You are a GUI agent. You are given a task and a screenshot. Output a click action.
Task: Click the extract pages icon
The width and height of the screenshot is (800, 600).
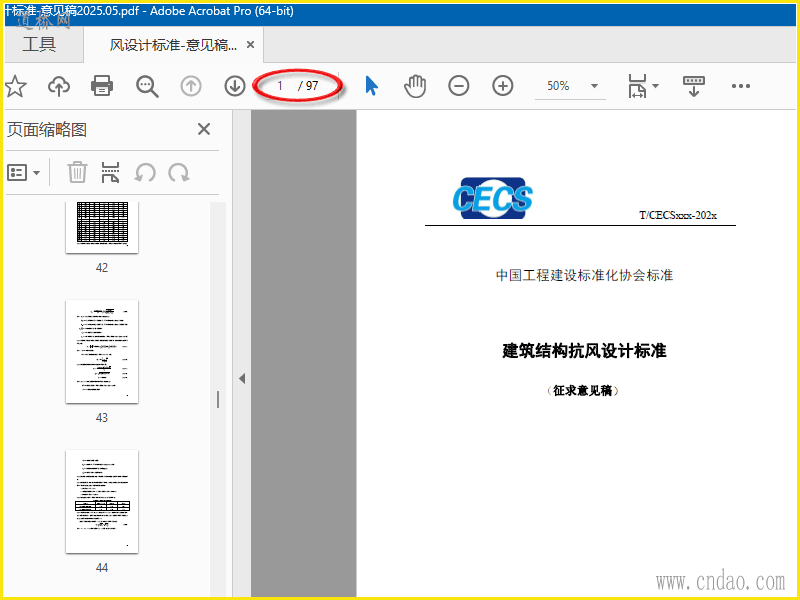click(x=111, y=172)
